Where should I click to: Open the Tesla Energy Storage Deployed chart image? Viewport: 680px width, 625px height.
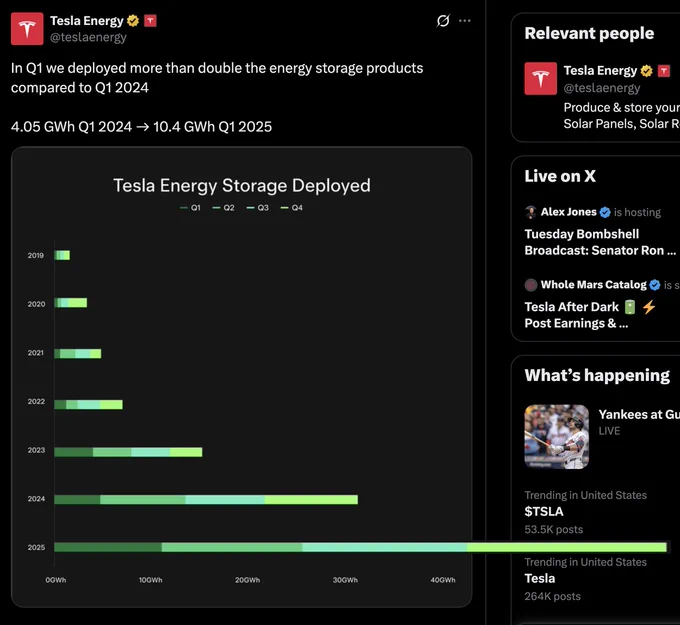pos(242,377)
